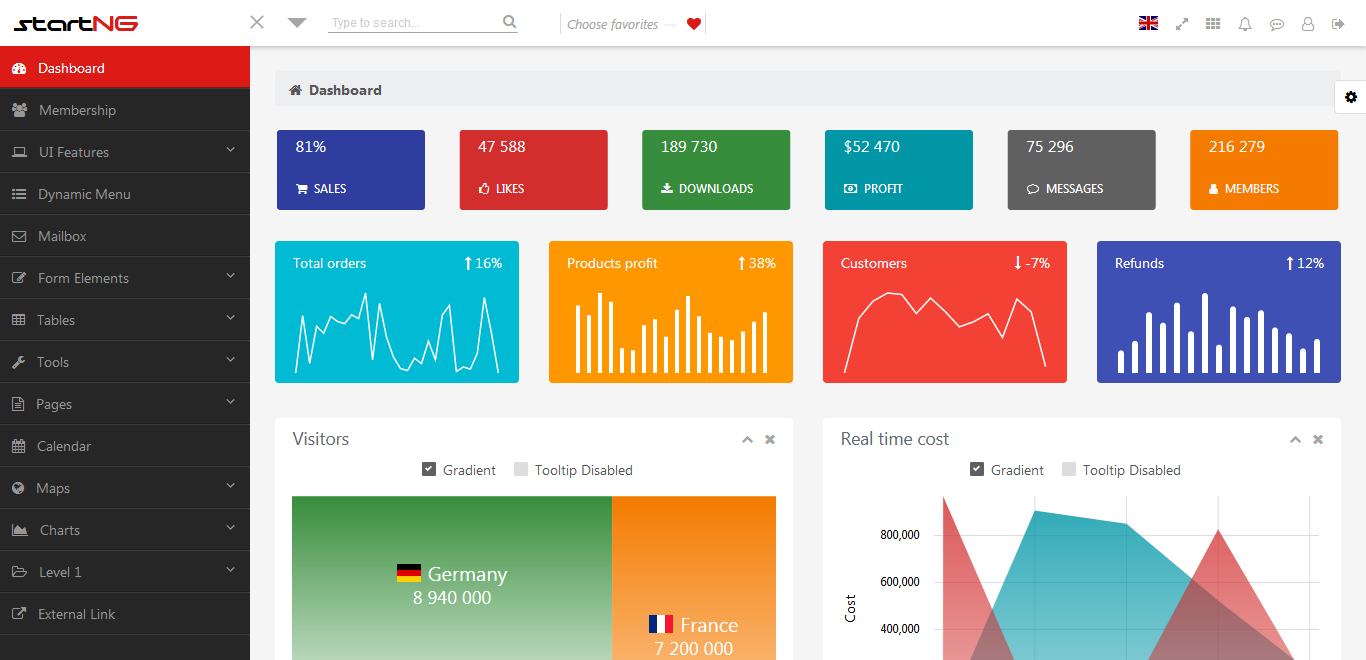The width and height of the screenshot is (1366, 660).
Task: Open the applications grid icon
Action: point(1213,24)
